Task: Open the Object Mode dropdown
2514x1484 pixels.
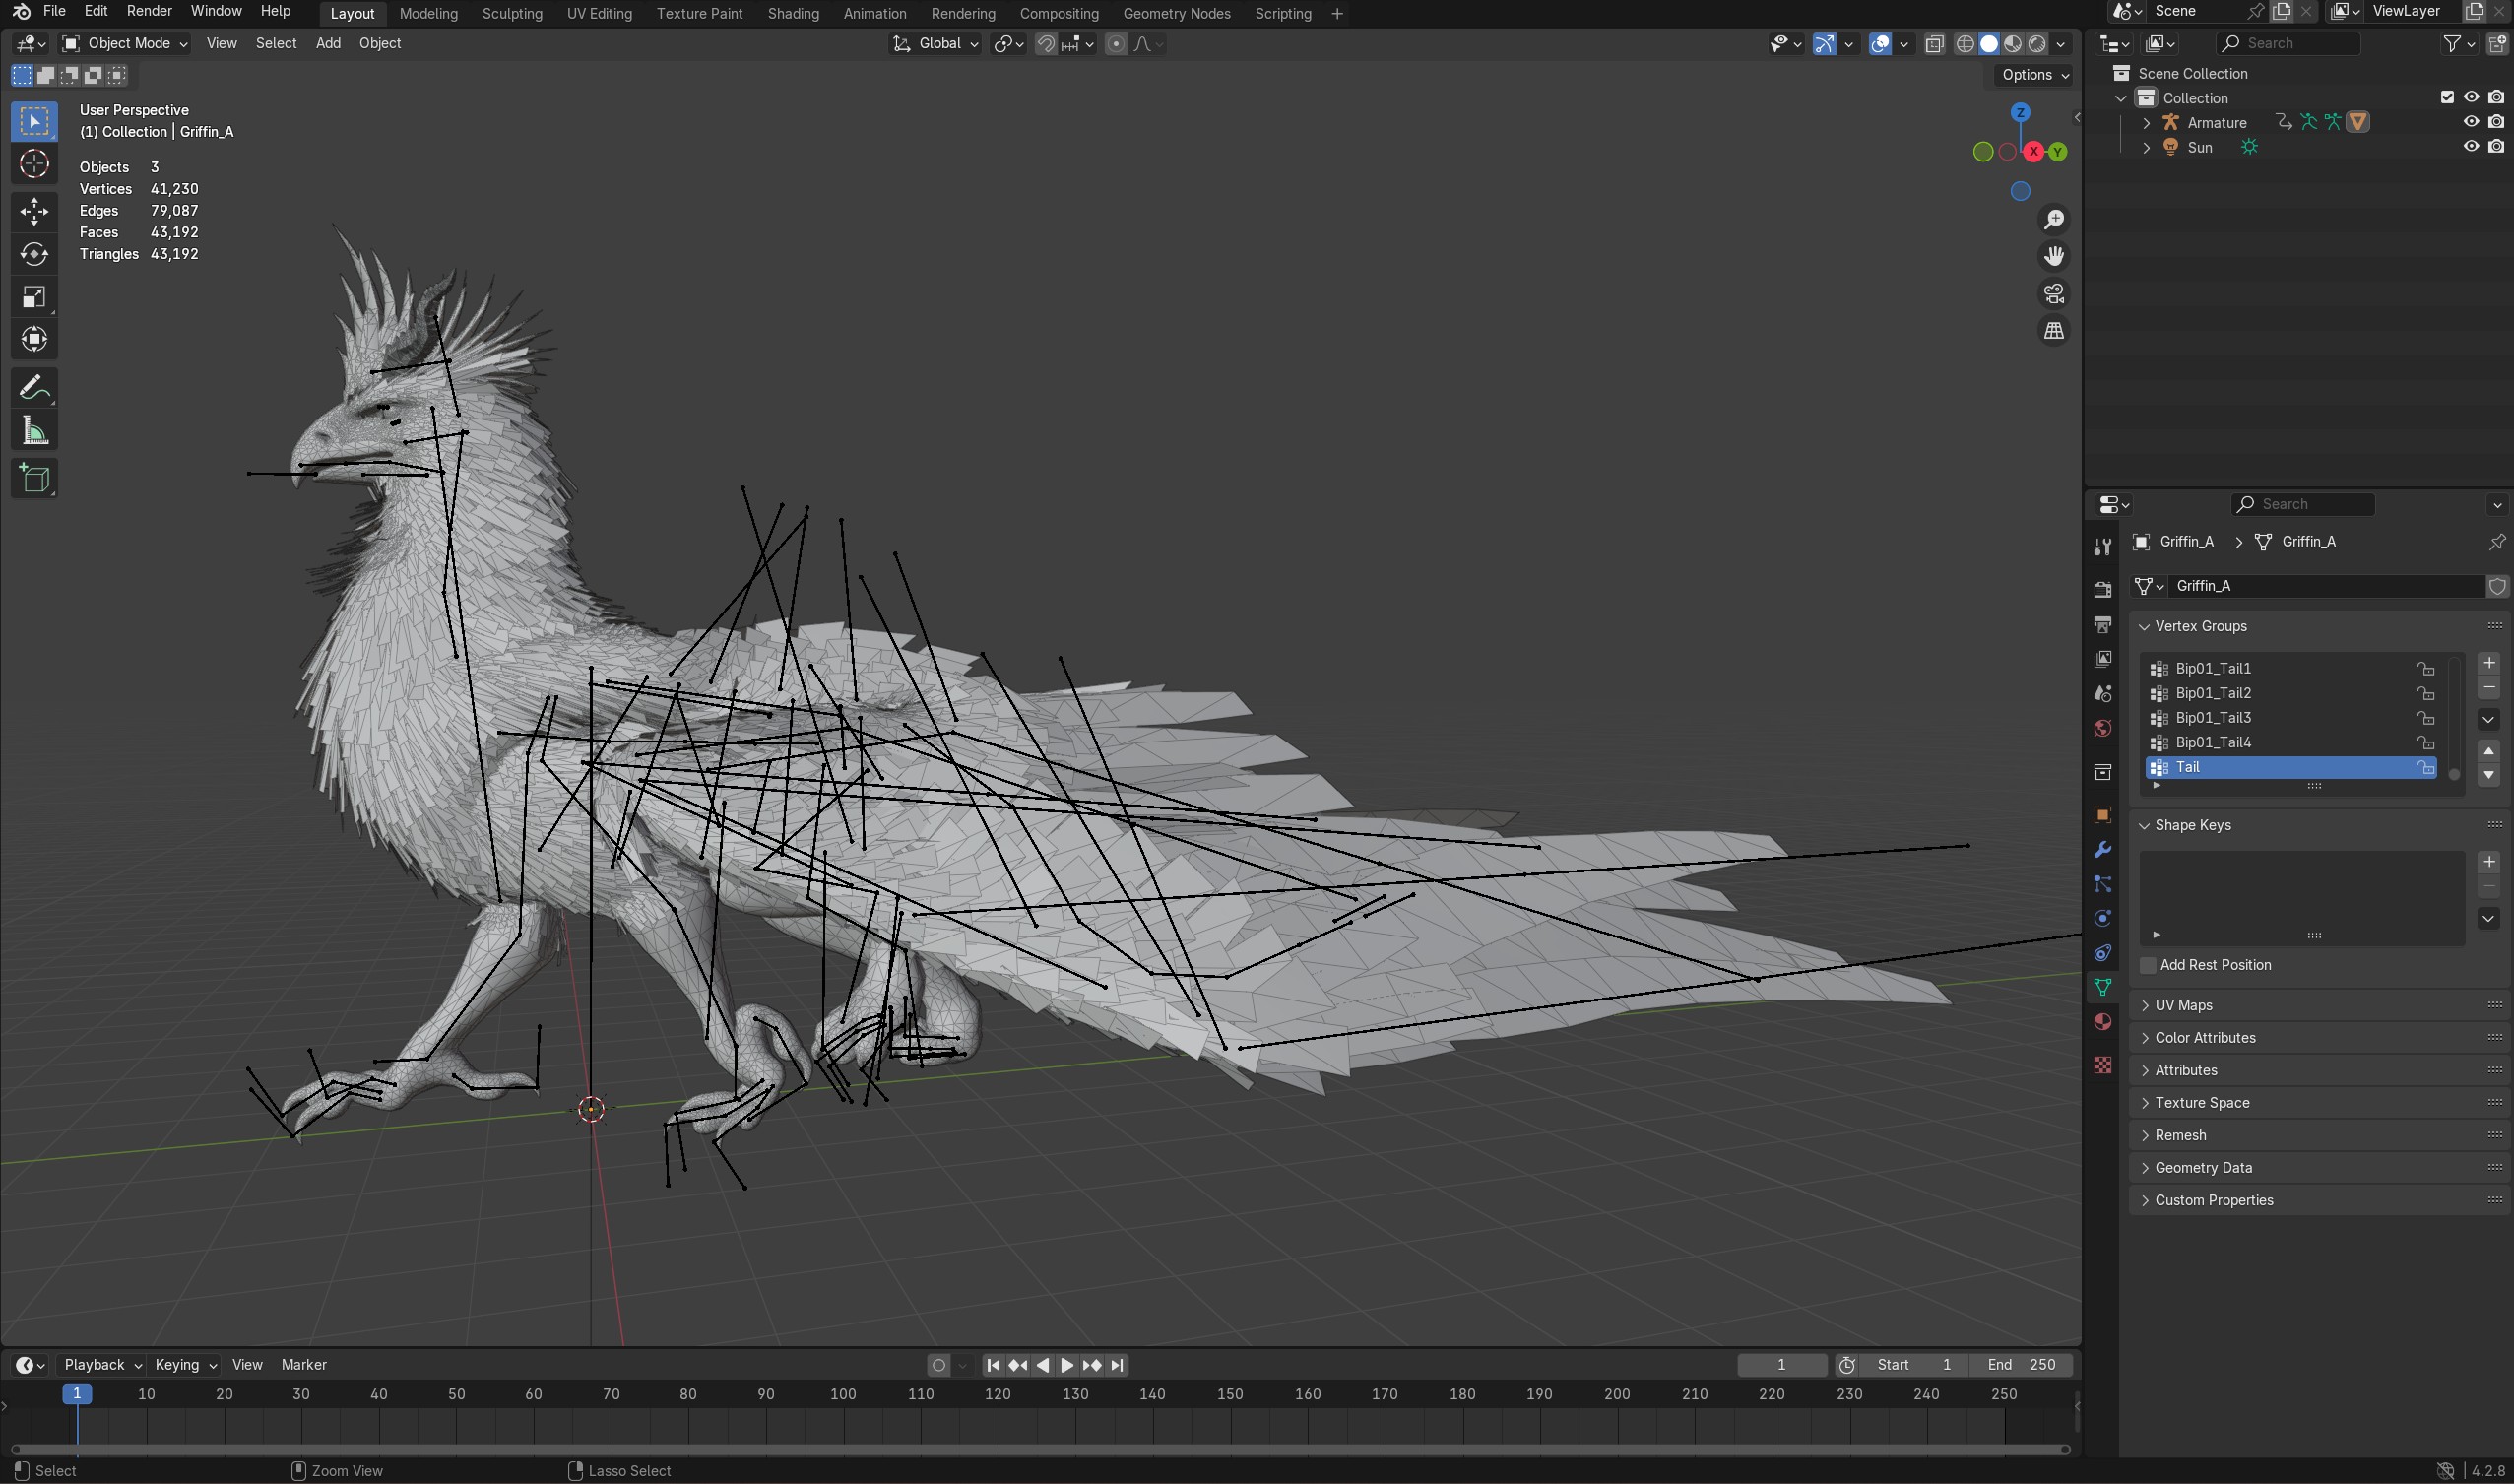Action: [x=126, y=43]
